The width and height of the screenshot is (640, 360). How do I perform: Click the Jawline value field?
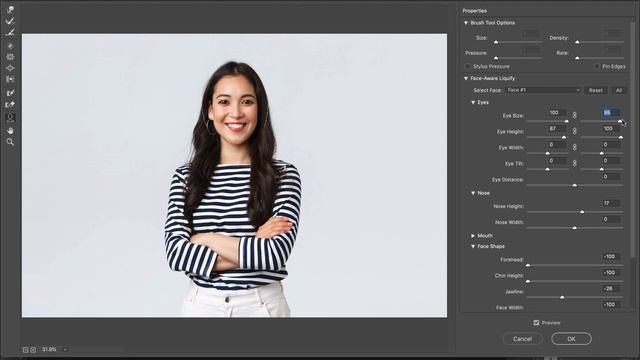click(612, 289)
